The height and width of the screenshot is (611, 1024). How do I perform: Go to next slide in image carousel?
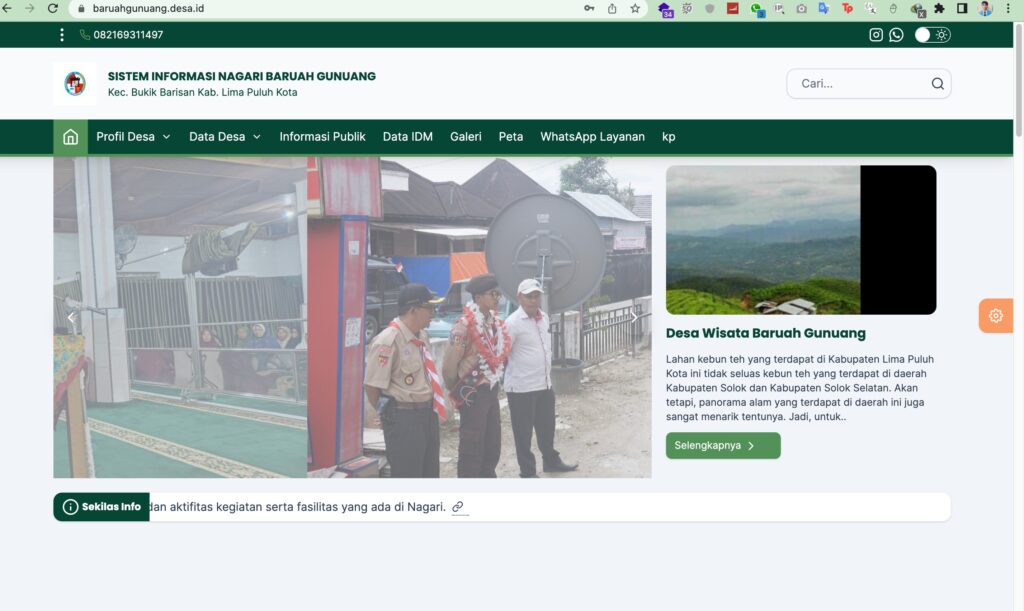tap(633, 317)
